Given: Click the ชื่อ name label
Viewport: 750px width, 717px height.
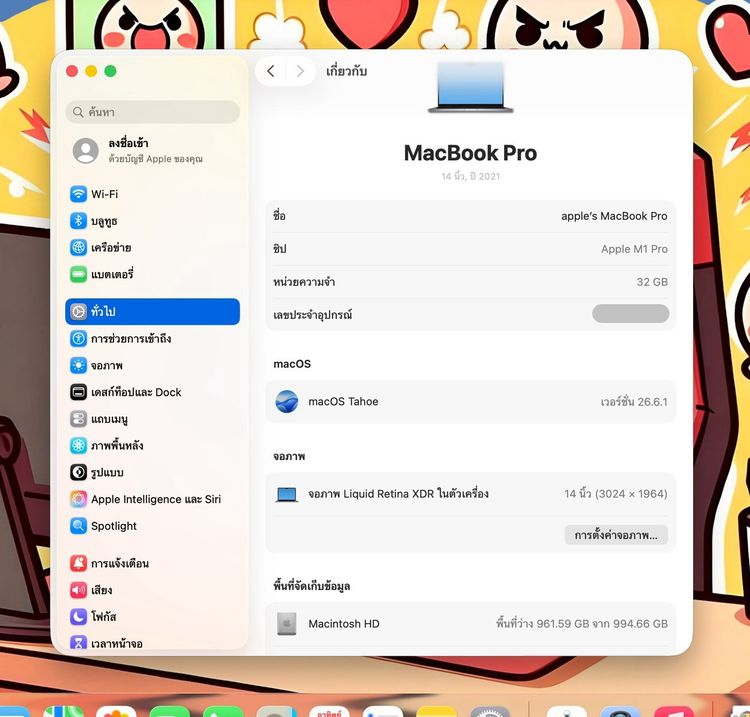Looking at the screenshot, I should (279, 216).
